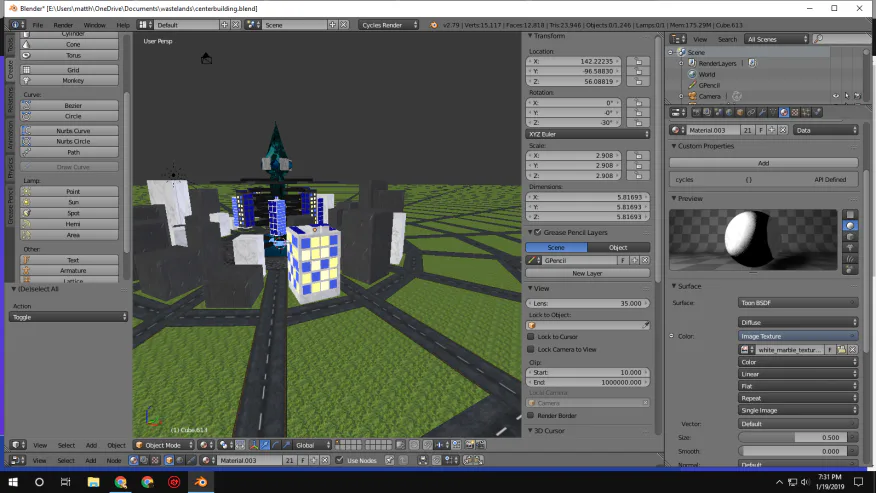Open Object properties tab icon
Image resolution: width=876 pixels, height=493 pixels.
(x=740, y=112)
